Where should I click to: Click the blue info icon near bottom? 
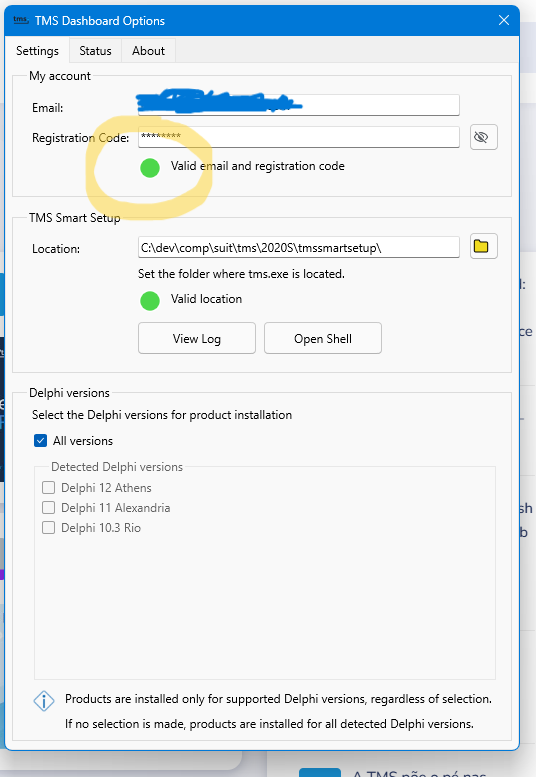click(44, 701)
